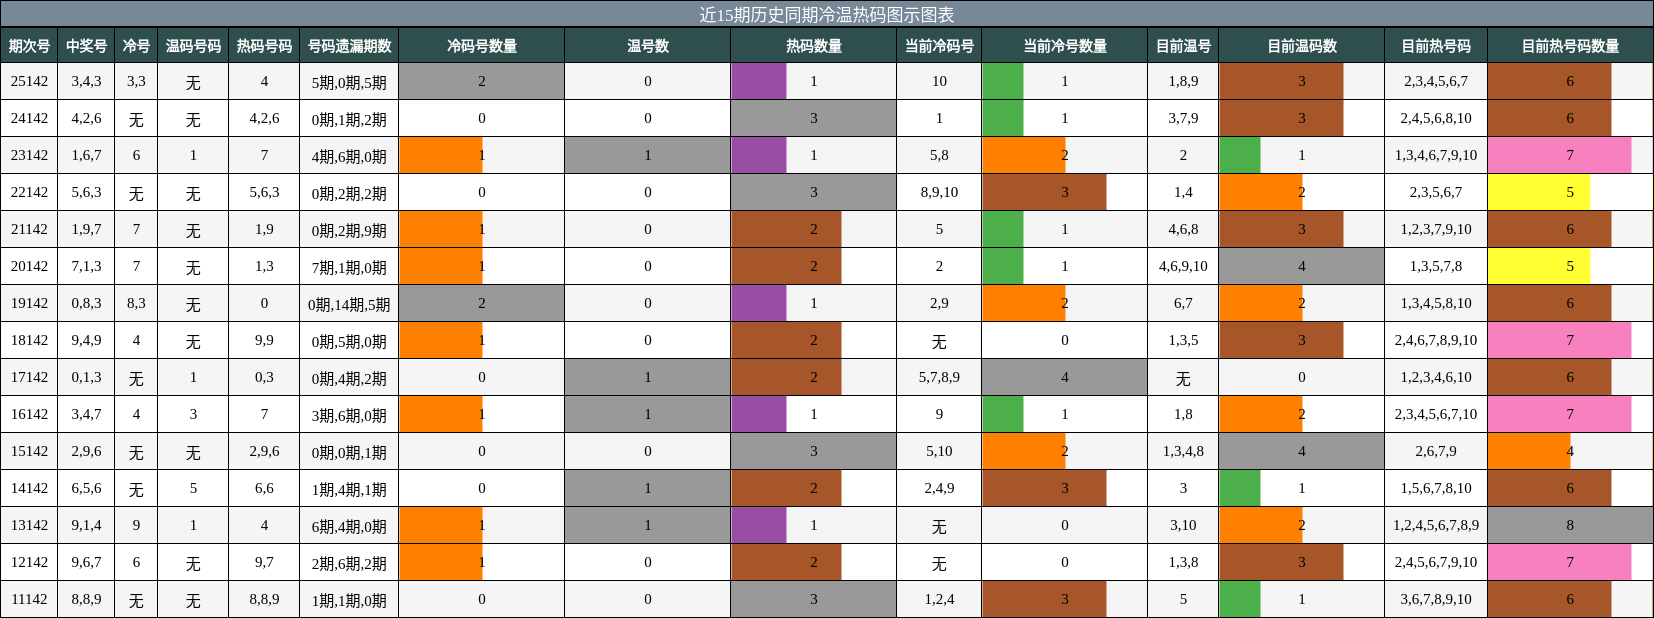Click the orange bar showing 4 in row 15142
Screen dimensions: 1654x618
(x=1529, y=451)
